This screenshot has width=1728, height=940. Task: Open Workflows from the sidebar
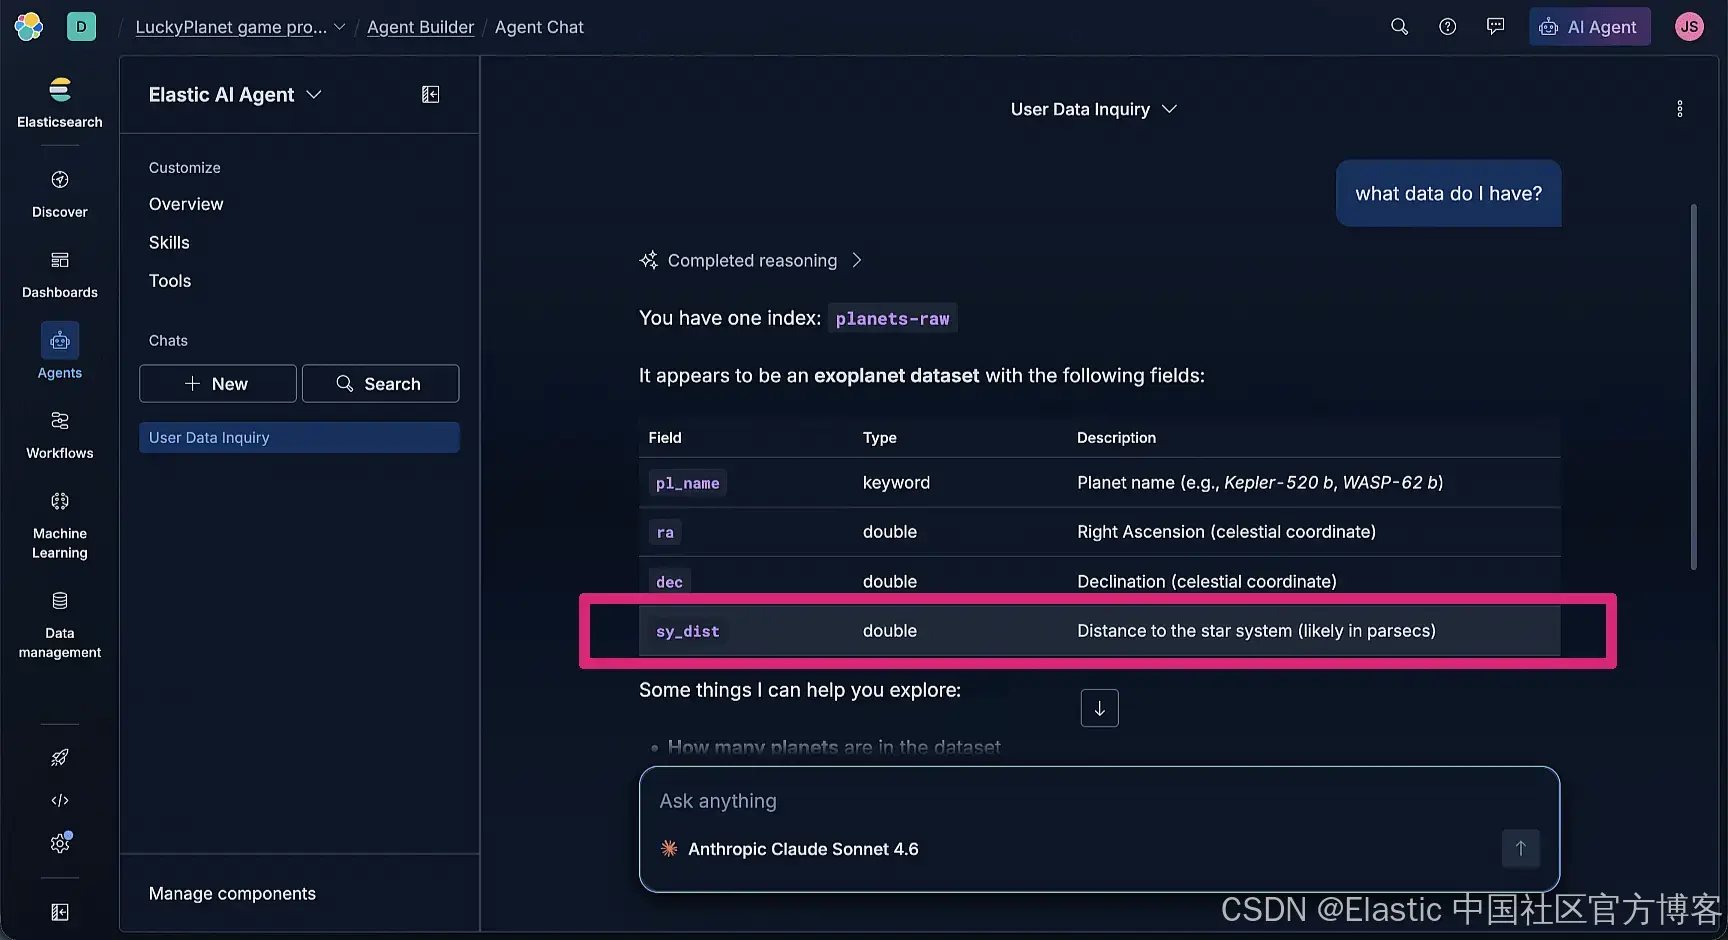(x=60, y=435)
